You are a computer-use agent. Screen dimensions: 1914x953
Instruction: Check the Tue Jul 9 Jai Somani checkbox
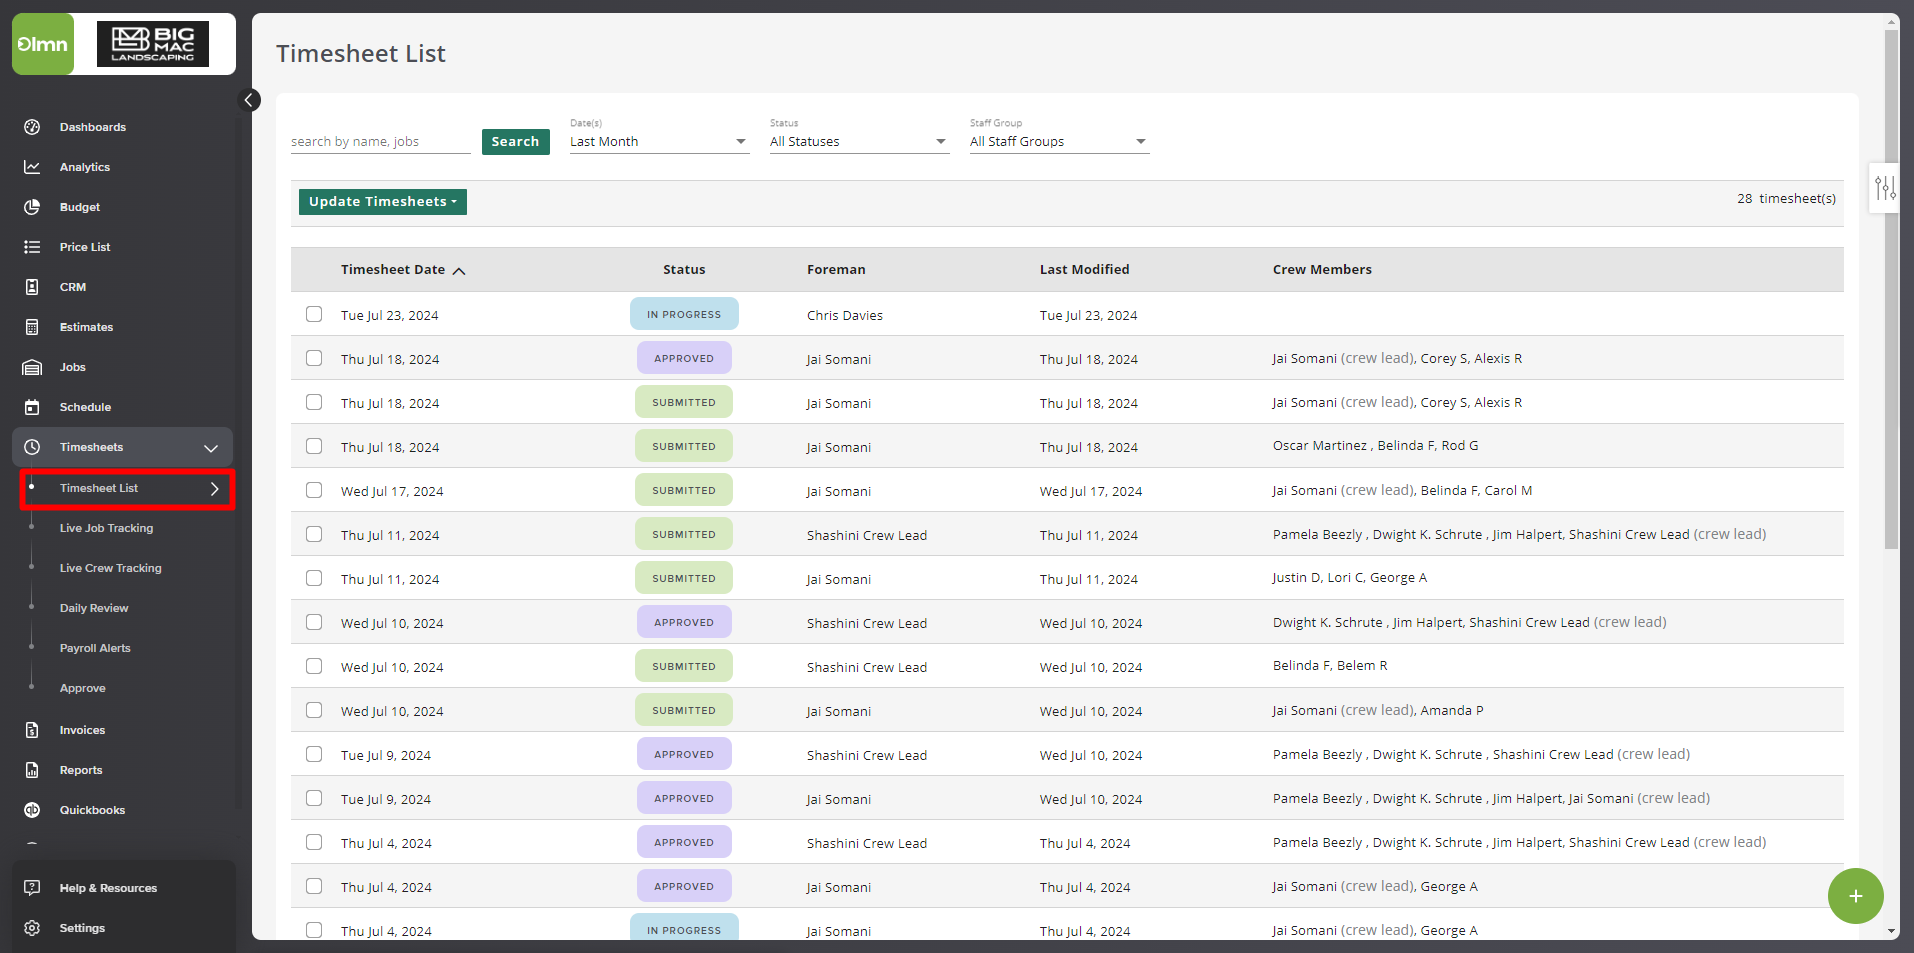pyautogui.click(x=314, y=798)
